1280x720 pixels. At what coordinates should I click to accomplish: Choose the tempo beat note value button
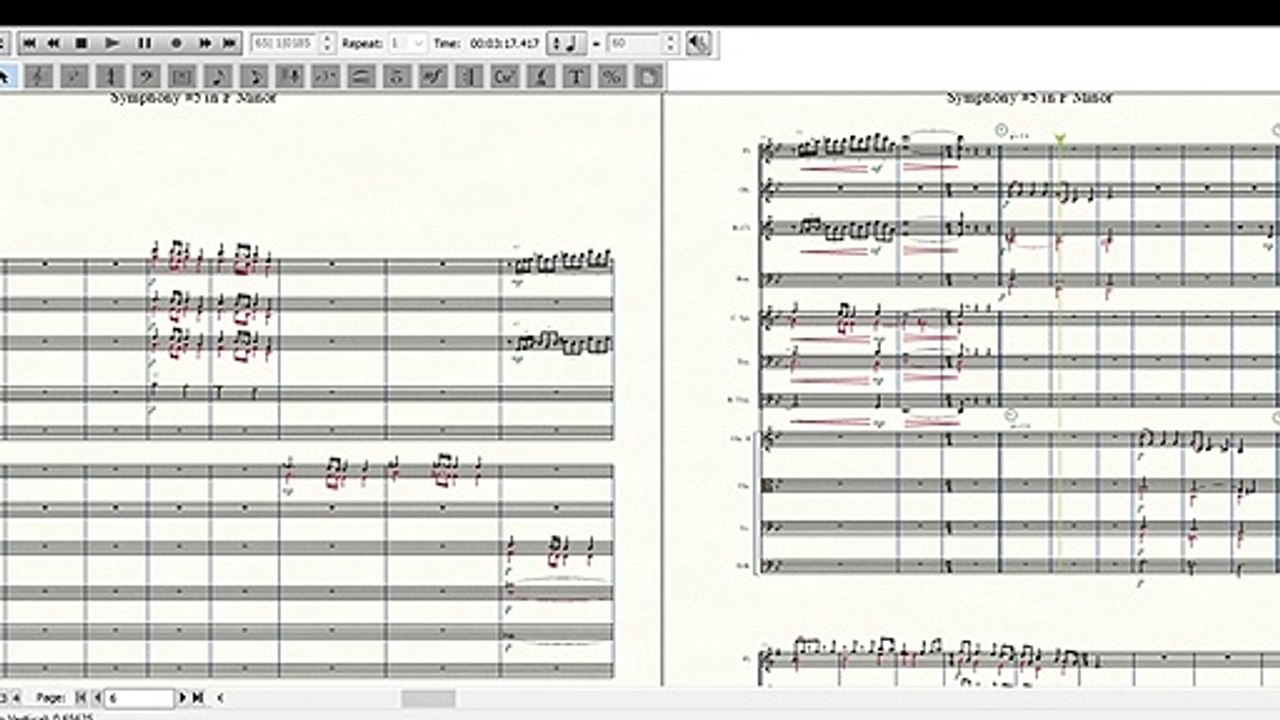569,43
